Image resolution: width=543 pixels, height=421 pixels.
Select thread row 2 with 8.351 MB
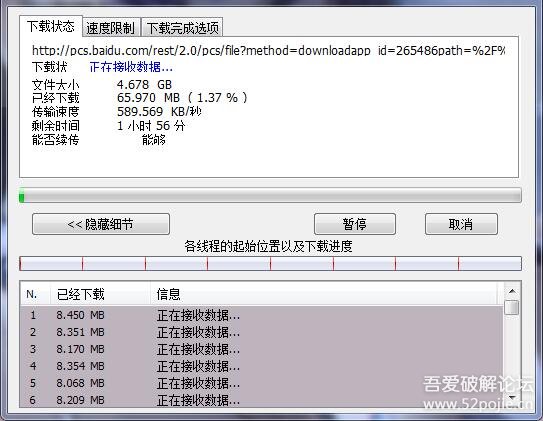click(261, 332)
